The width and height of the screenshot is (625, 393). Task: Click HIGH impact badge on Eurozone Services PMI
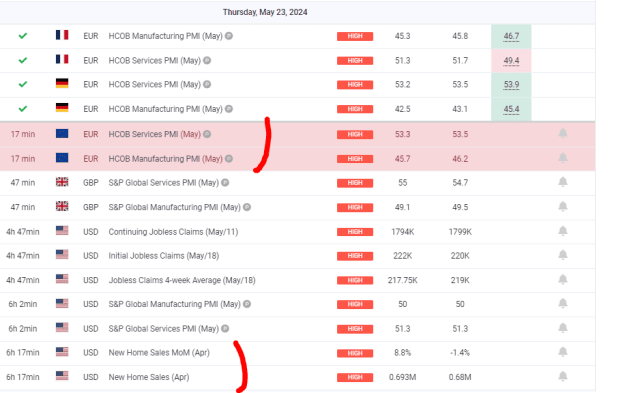[x=355, y=135]
